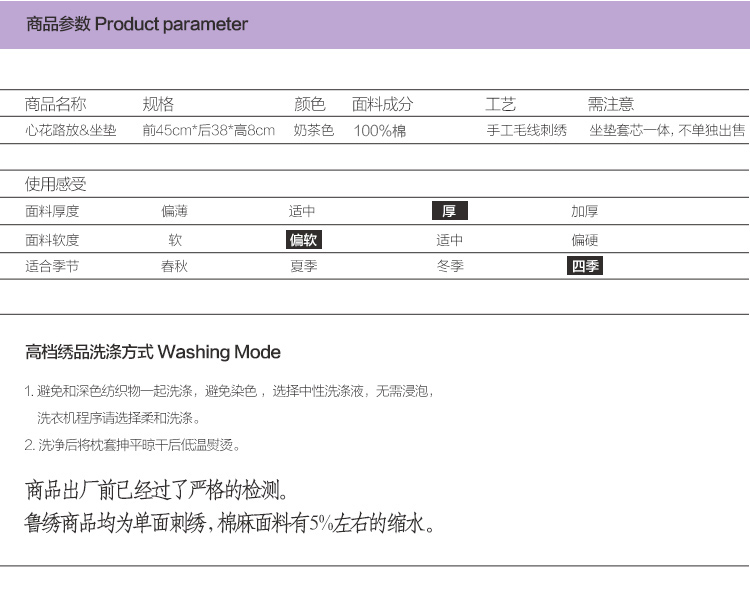The image size is (750, 607).
Task: Choose 偏薄 in the fabric thickness row
Action: (174, 211)
